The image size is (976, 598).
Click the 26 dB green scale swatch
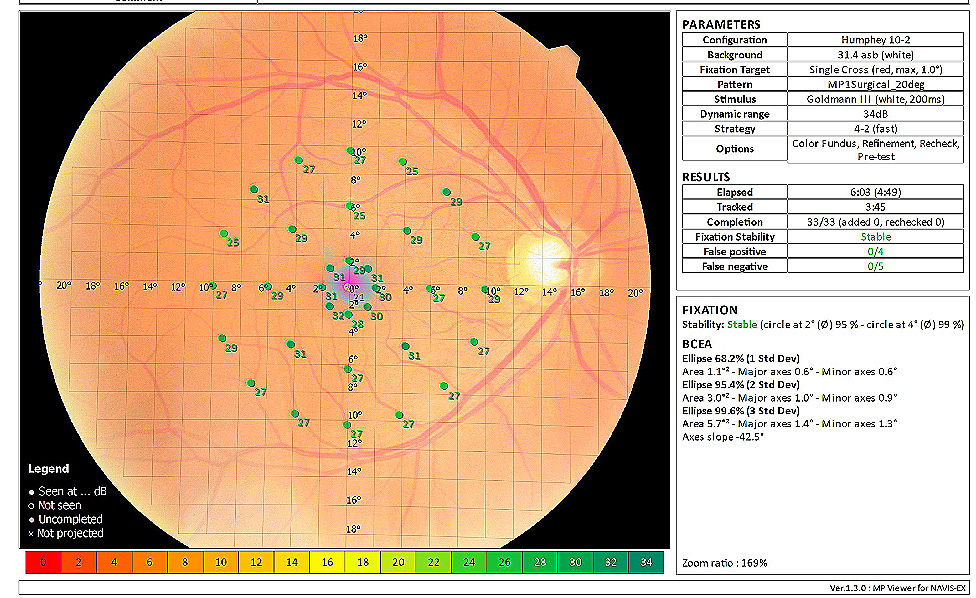tap(504, 563)
